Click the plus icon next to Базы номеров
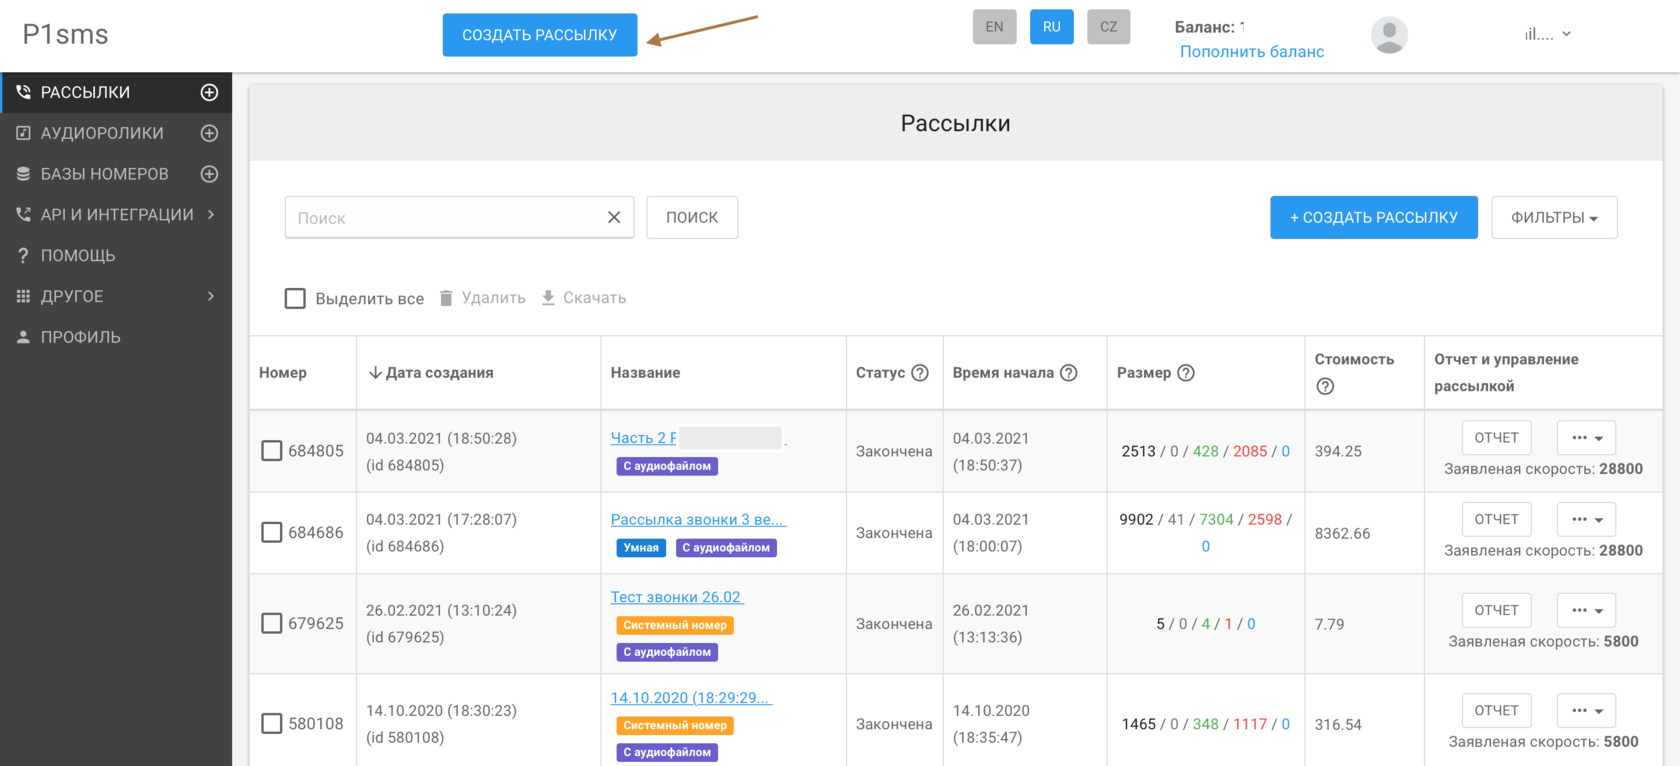Screen dimensions: 1680x766 [x=209, y=174]
